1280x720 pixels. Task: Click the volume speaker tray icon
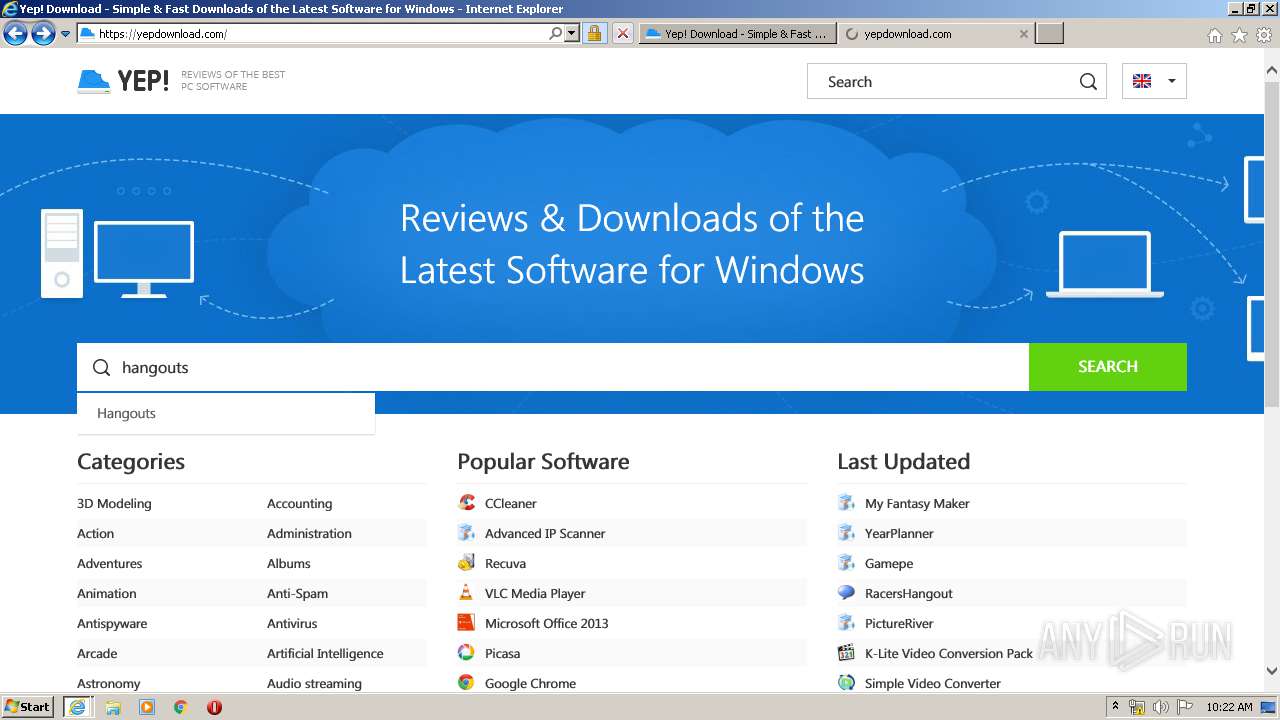[1160, 707]
